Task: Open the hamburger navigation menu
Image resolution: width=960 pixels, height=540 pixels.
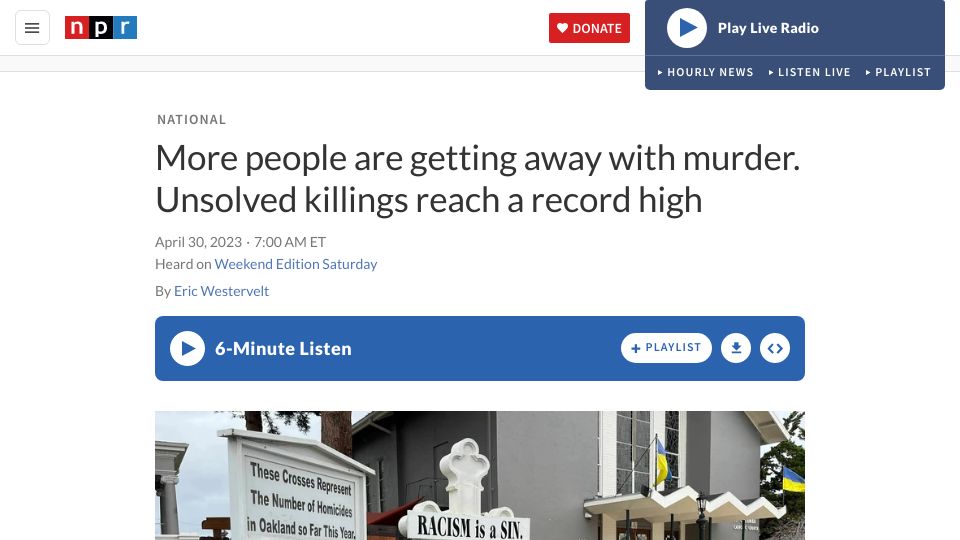Action: point(32,28)
